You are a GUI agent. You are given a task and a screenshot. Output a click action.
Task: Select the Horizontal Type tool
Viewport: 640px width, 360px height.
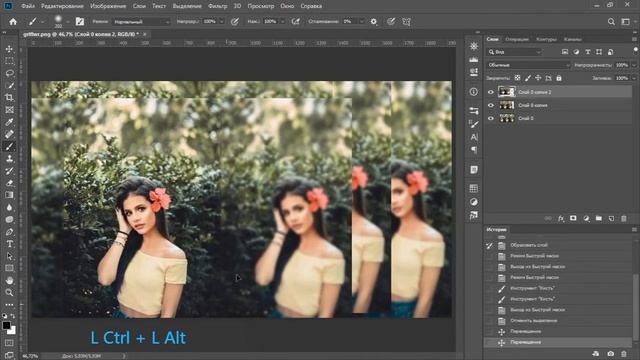[9, 244]
